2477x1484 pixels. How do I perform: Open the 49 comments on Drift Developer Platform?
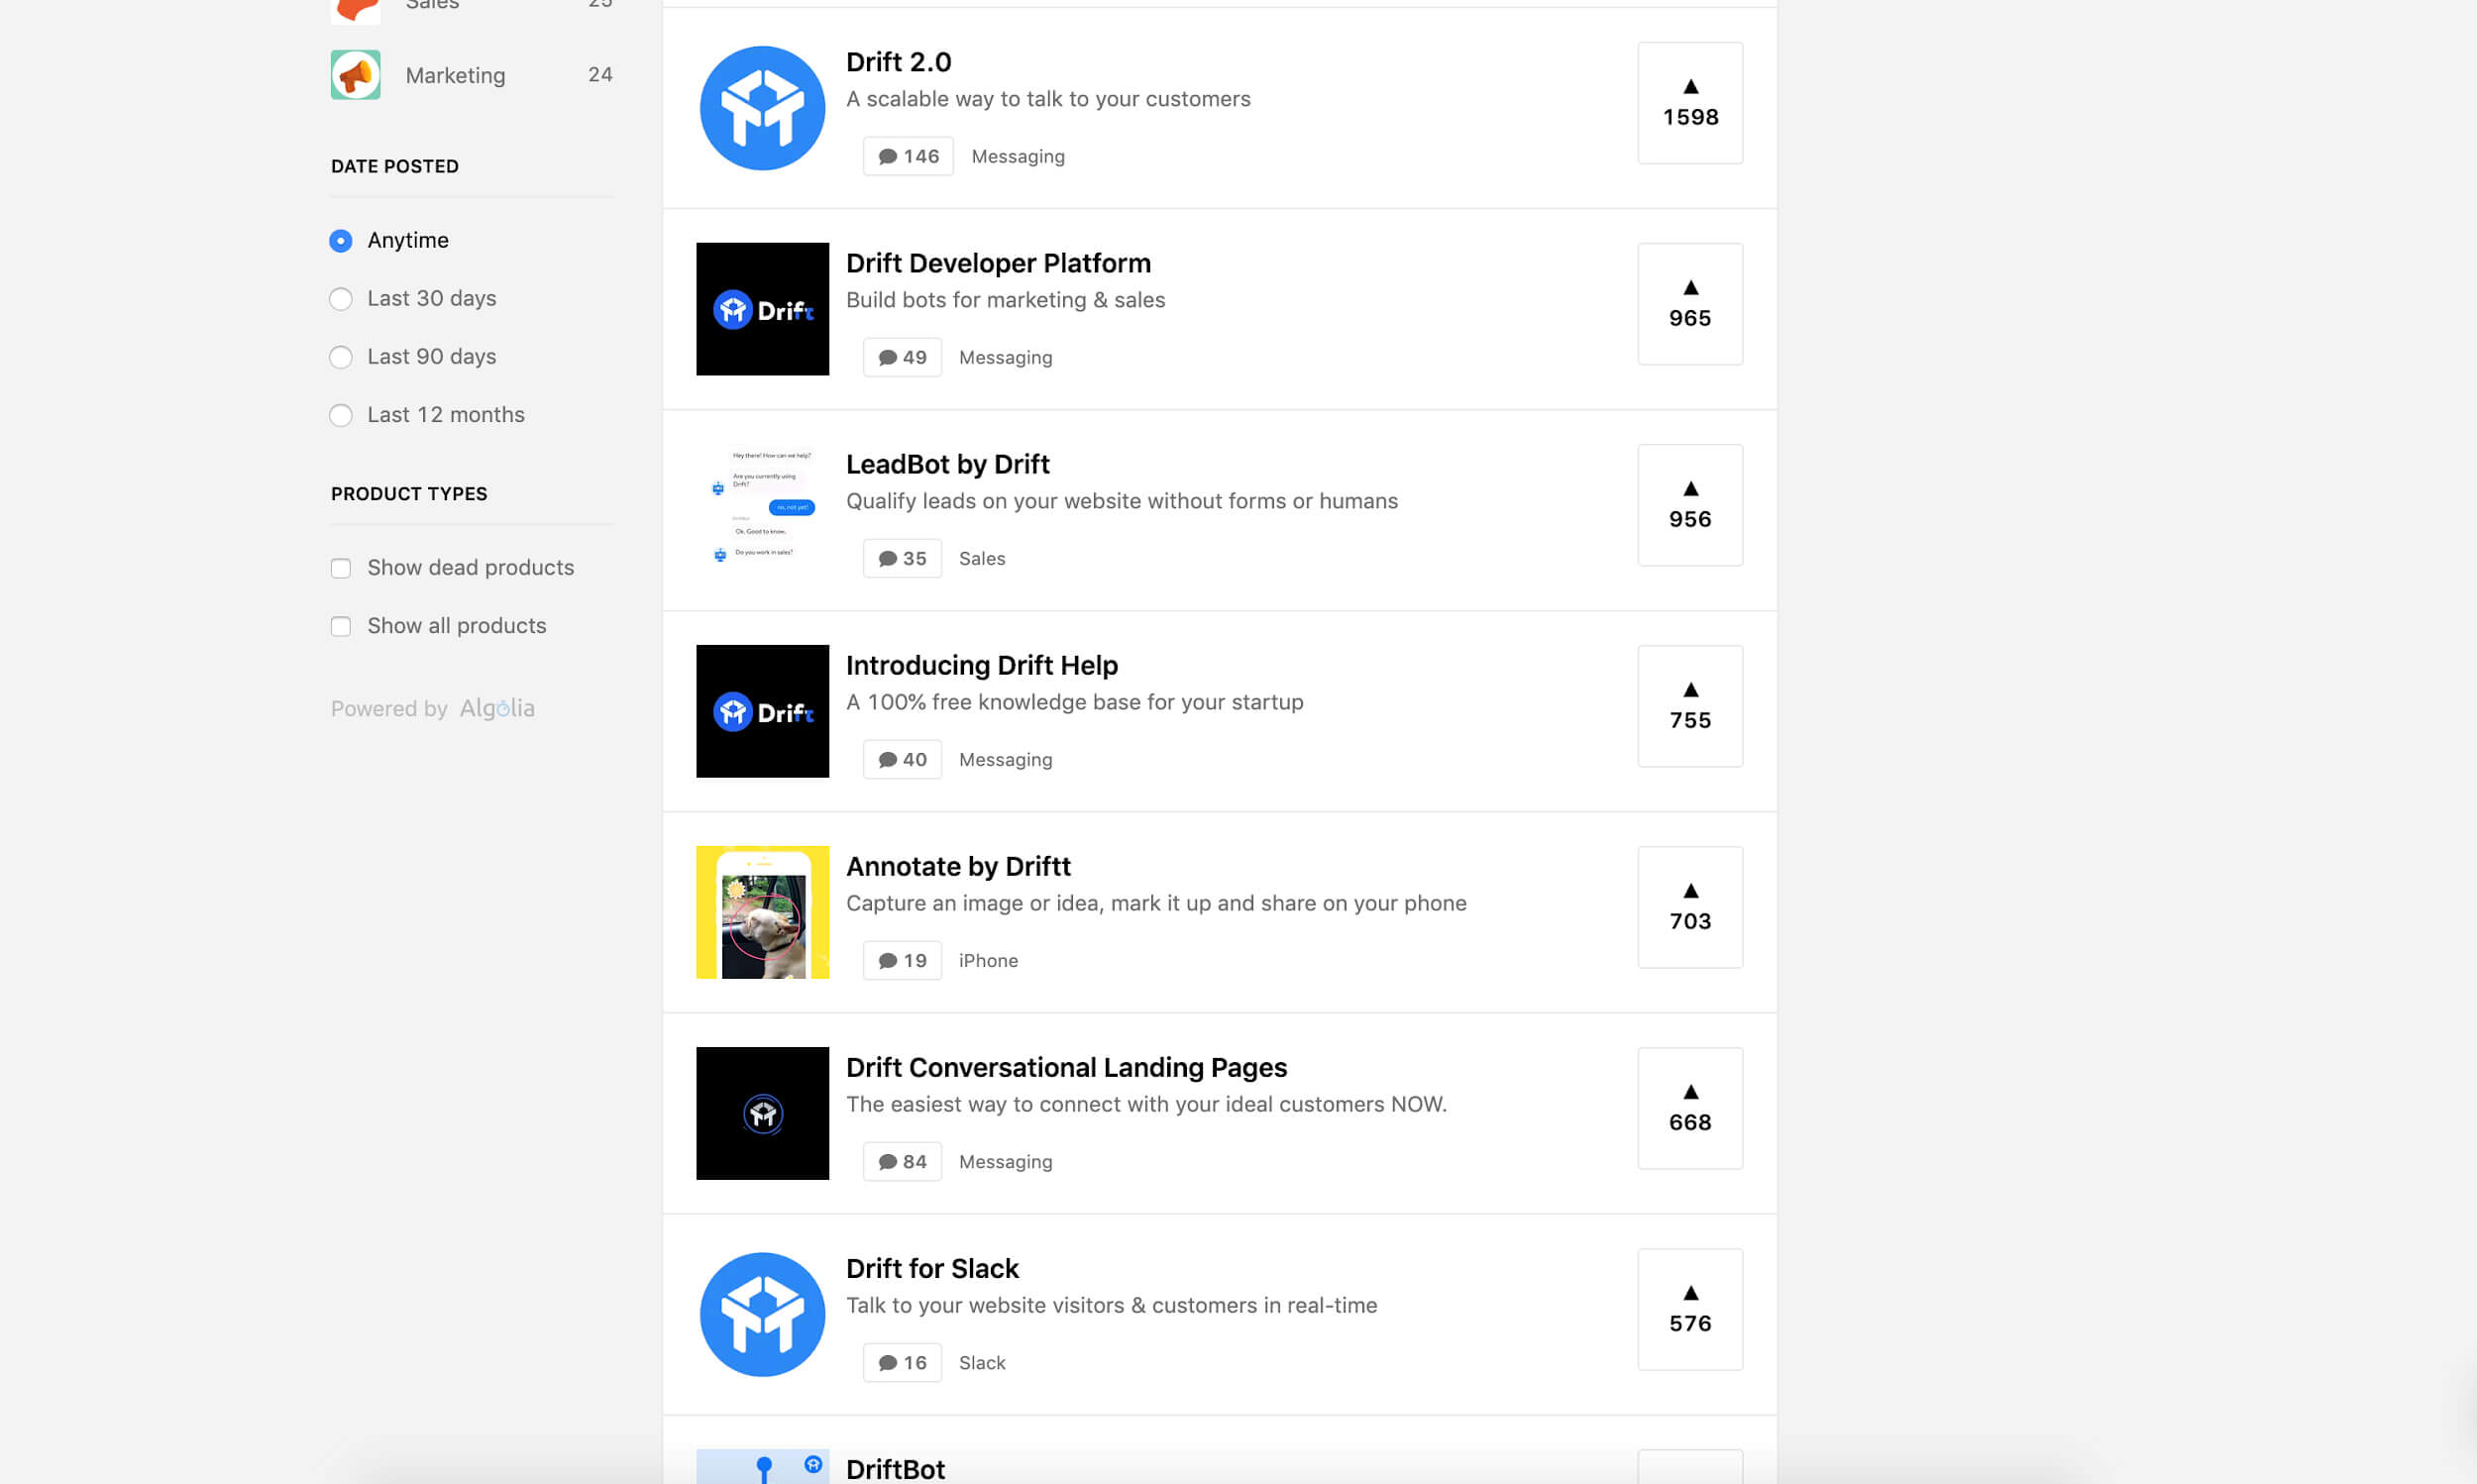pyautogui.click(x=902, y=357)
